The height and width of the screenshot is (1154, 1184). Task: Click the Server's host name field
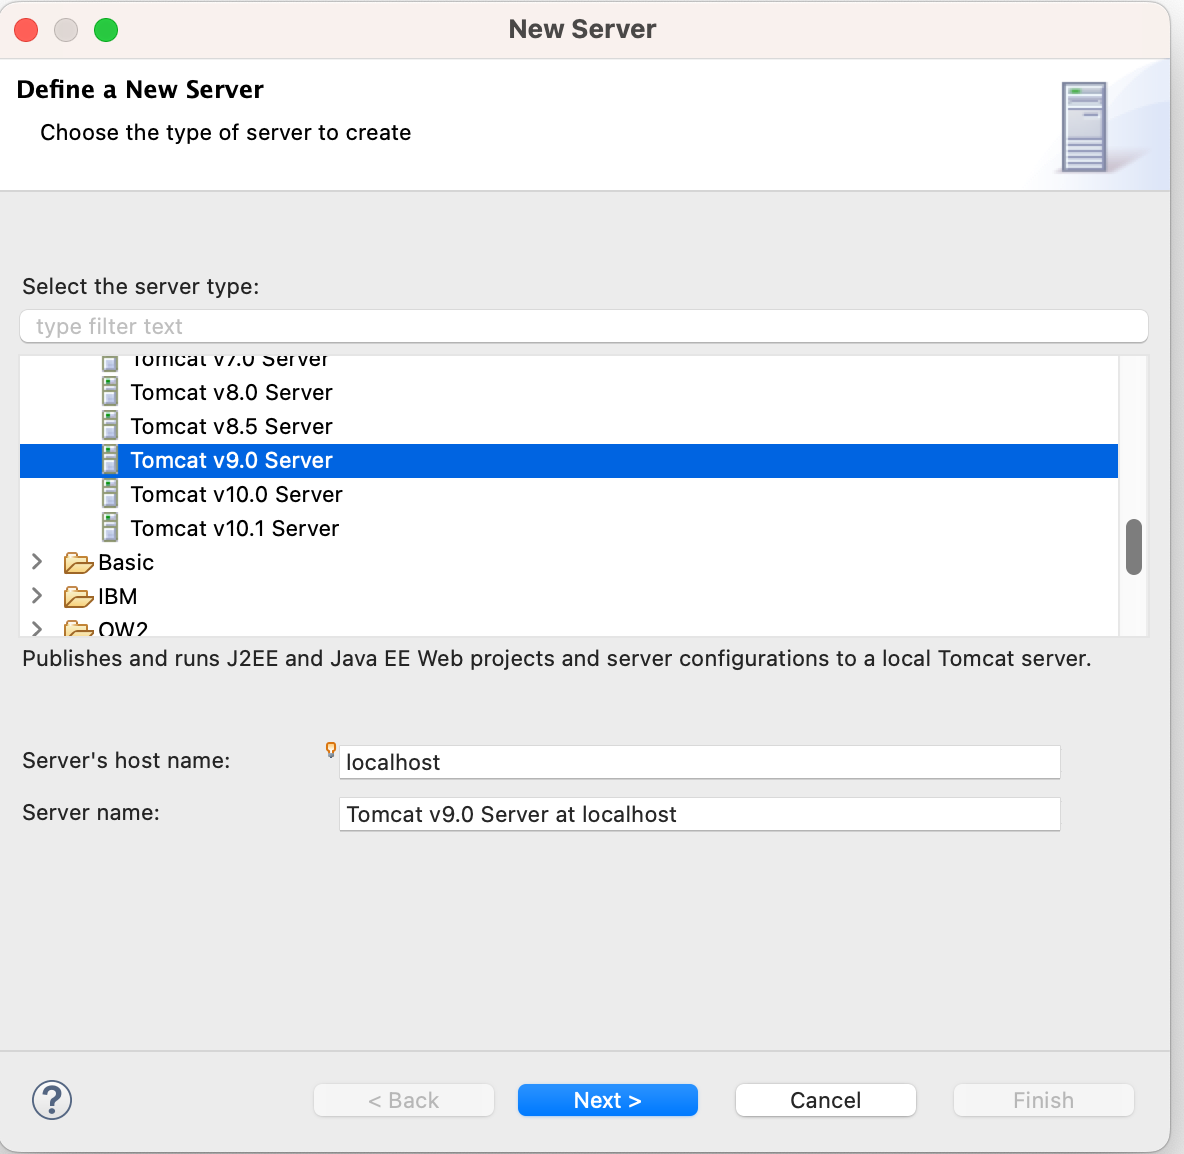tap(699, 762)
